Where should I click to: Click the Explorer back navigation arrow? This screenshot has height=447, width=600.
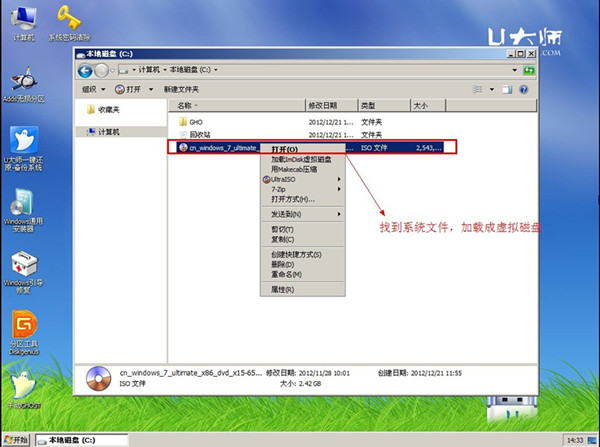click(87, 71)
